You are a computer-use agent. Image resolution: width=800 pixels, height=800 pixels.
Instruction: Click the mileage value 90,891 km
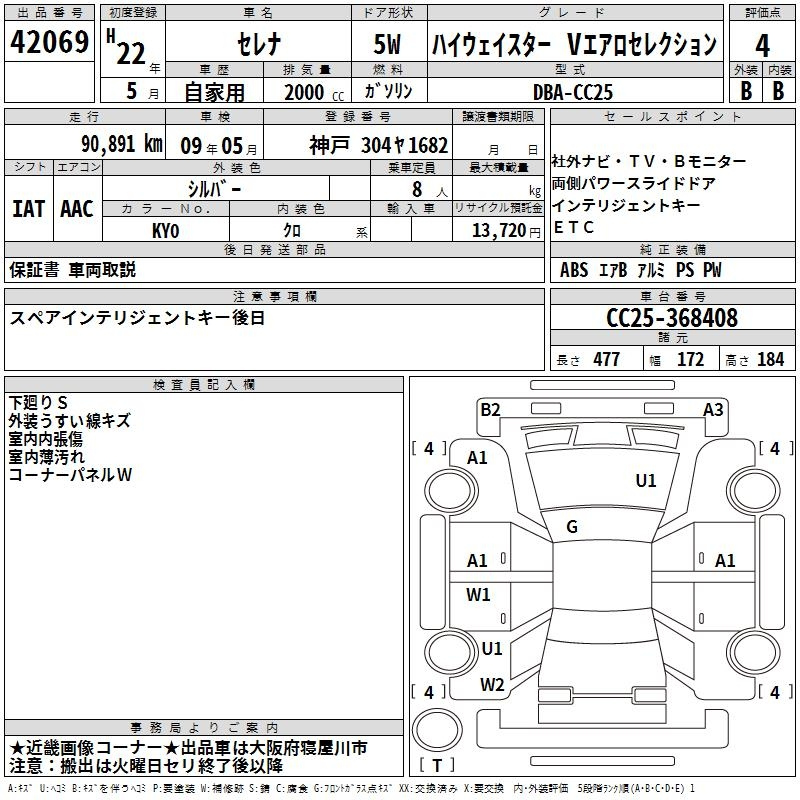(x=122, y=144)
